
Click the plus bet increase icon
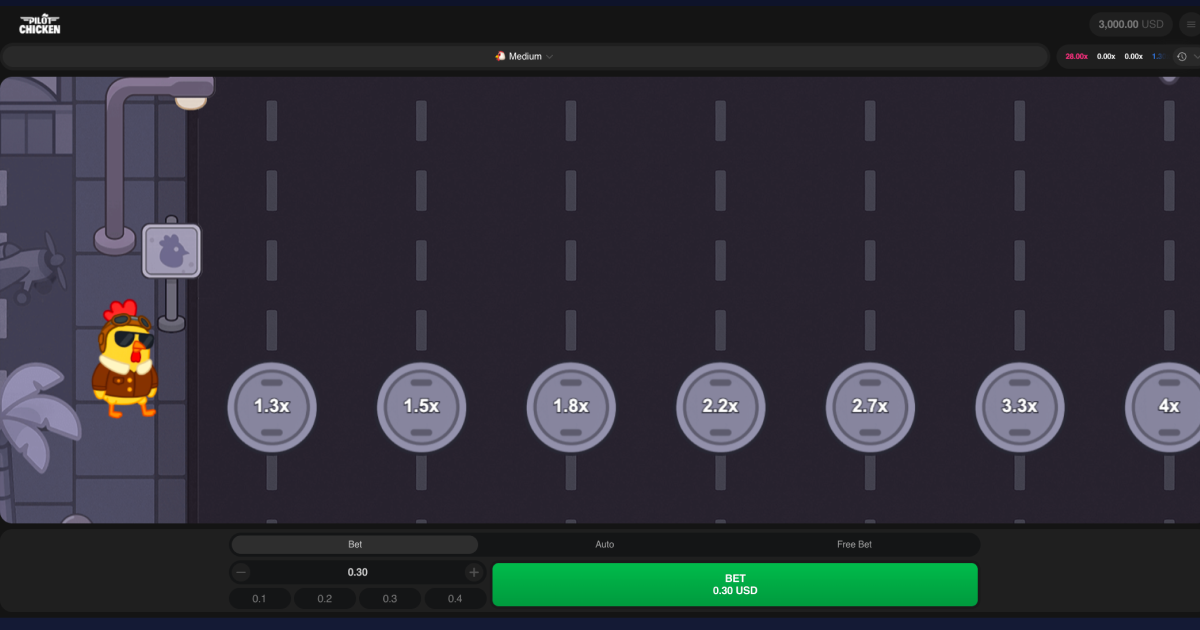(x=474, y=572)
